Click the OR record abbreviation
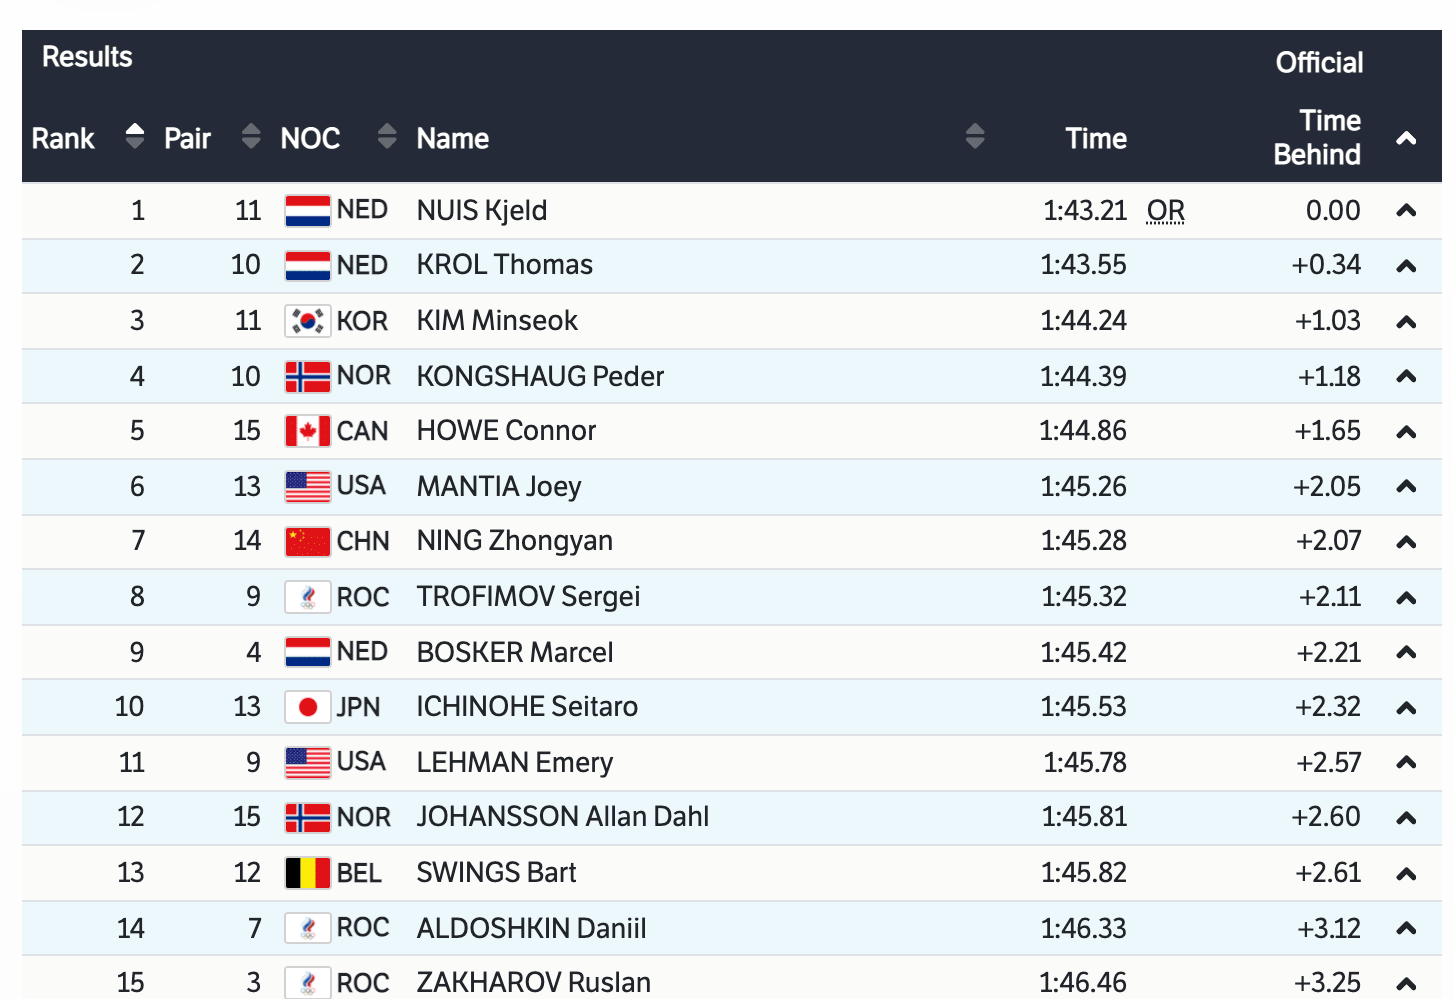 pos(1165,211)
